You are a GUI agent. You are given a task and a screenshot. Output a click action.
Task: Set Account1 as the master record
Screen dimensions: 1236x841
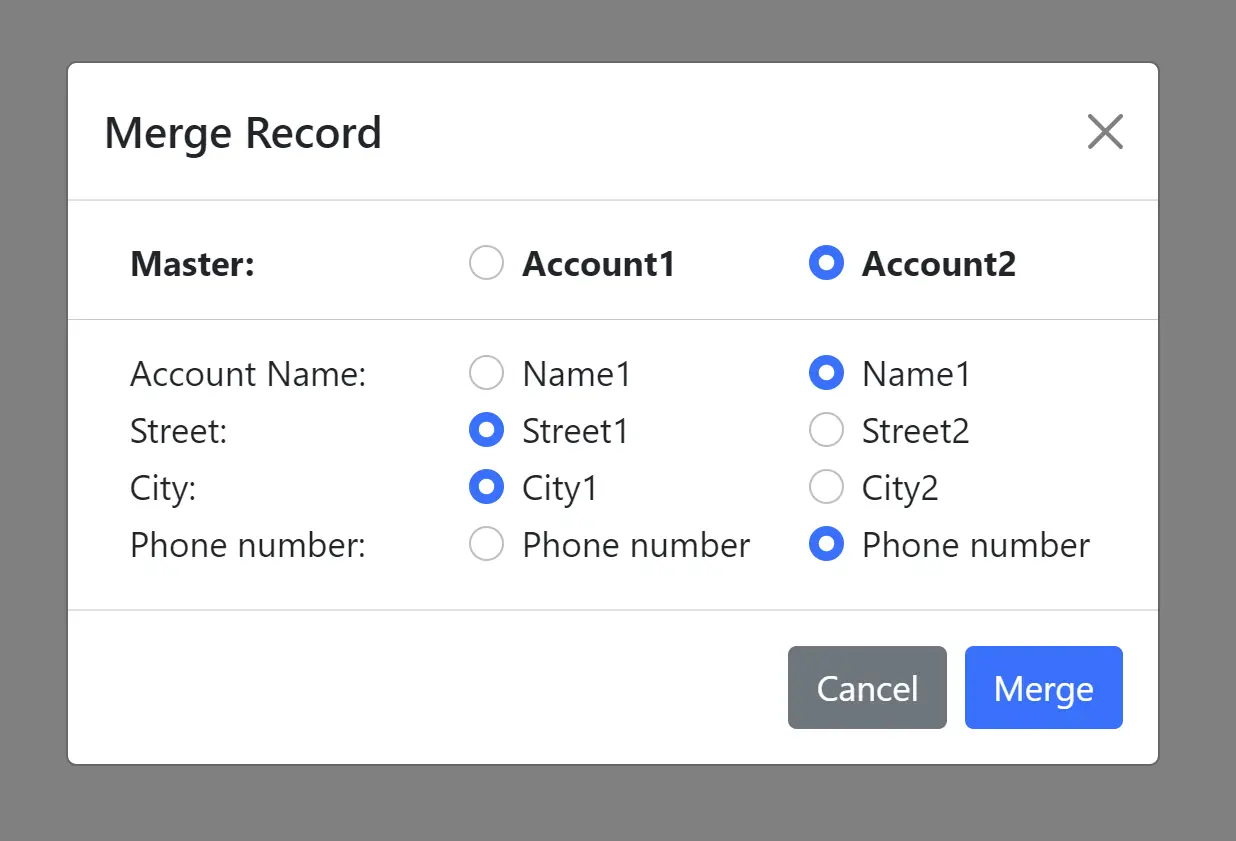486,263
